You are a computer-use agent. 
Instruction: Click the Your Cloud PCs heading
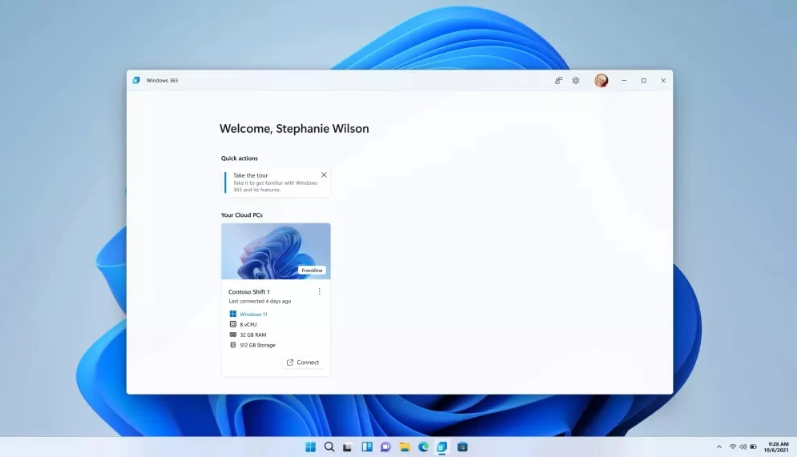tap(242, 215)
